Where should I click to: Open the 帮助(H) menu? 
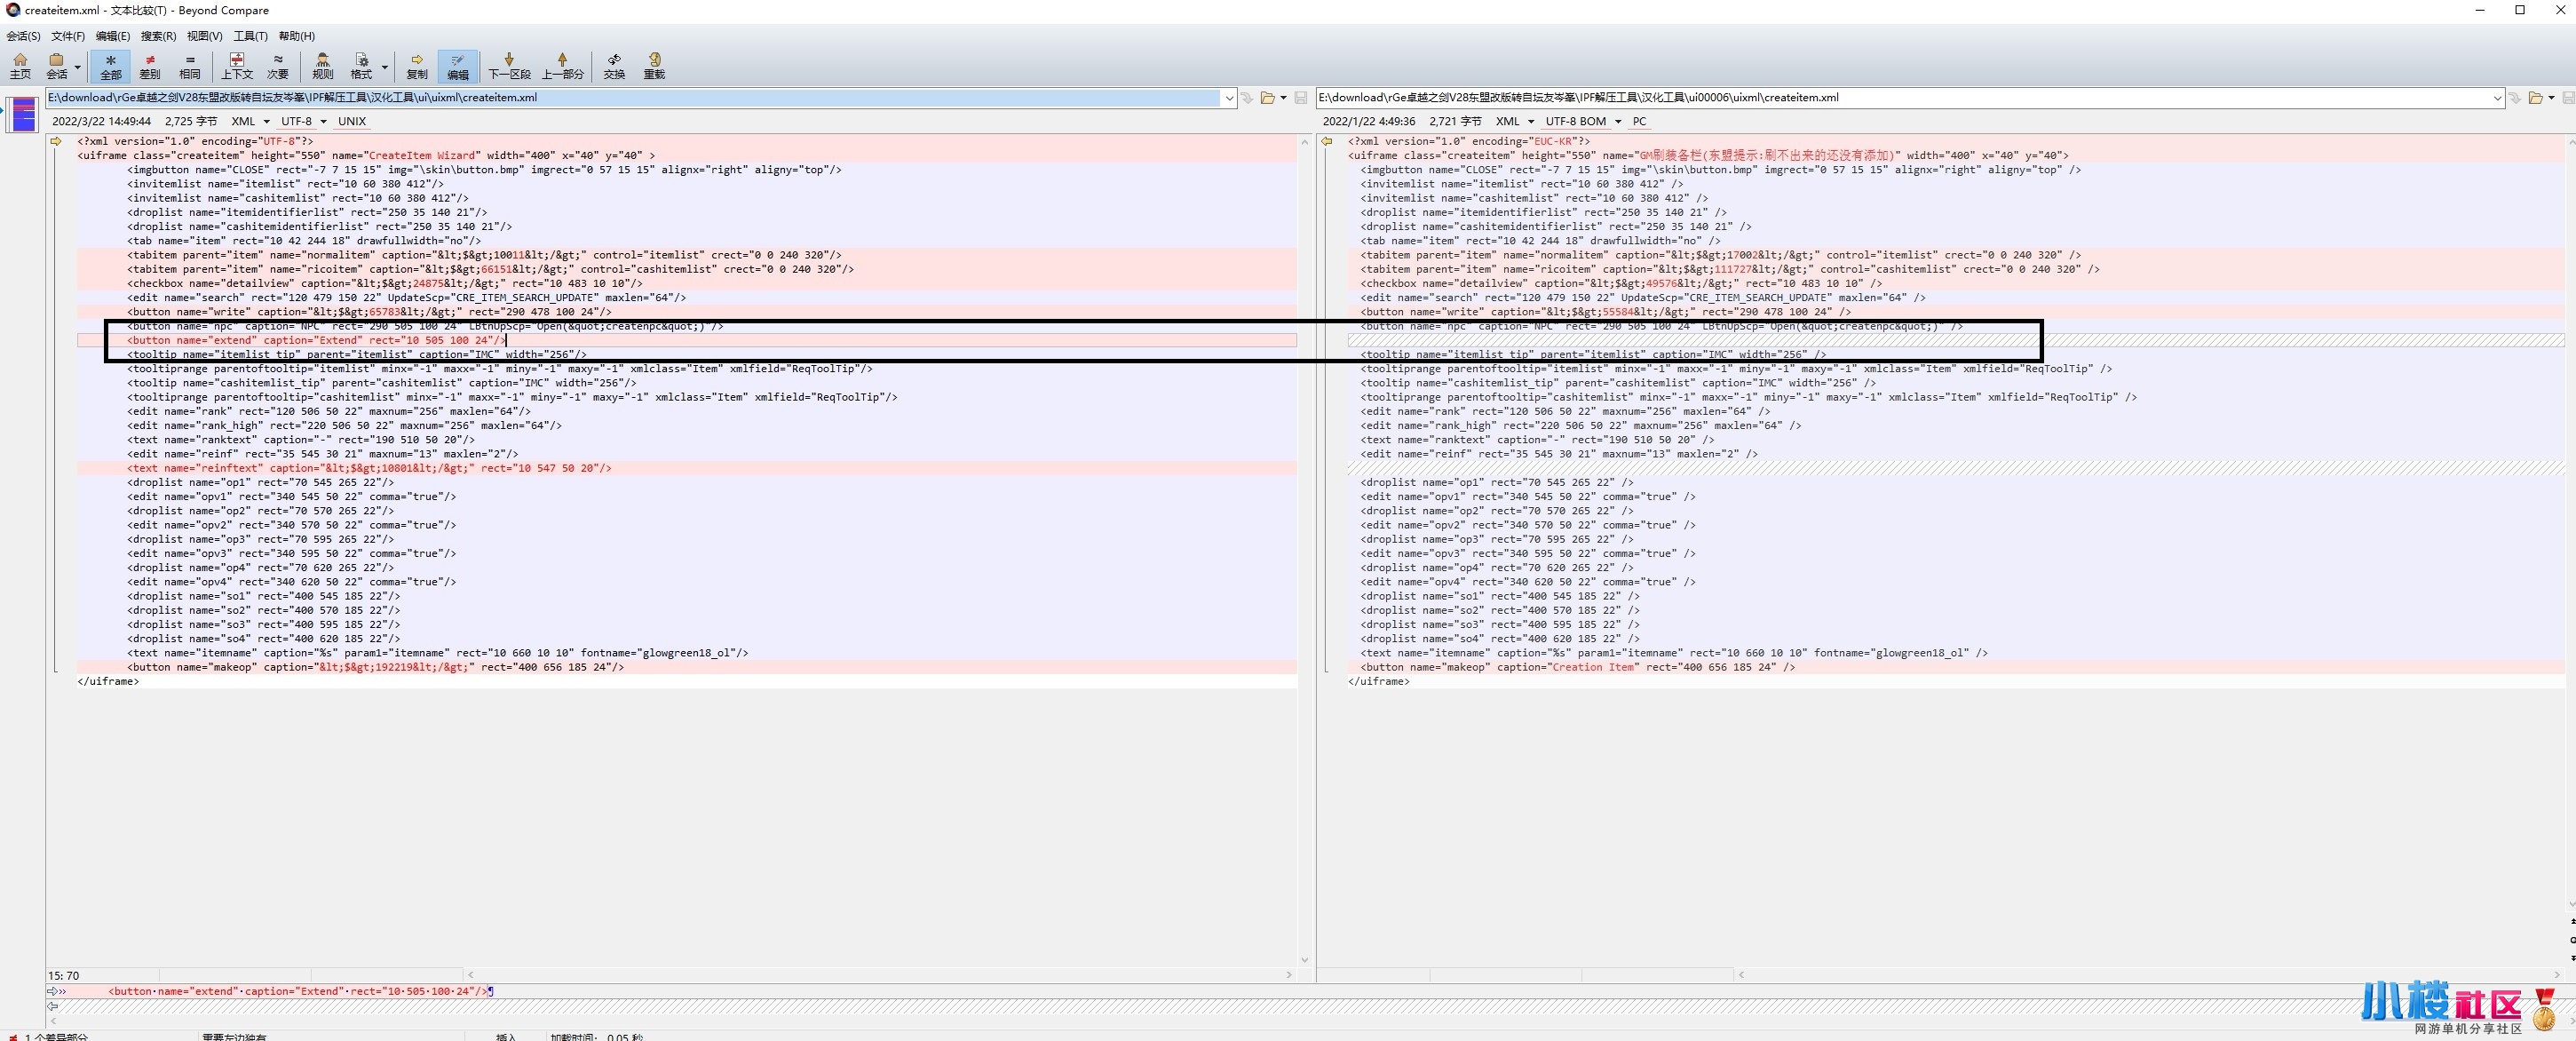coord(296,36)
